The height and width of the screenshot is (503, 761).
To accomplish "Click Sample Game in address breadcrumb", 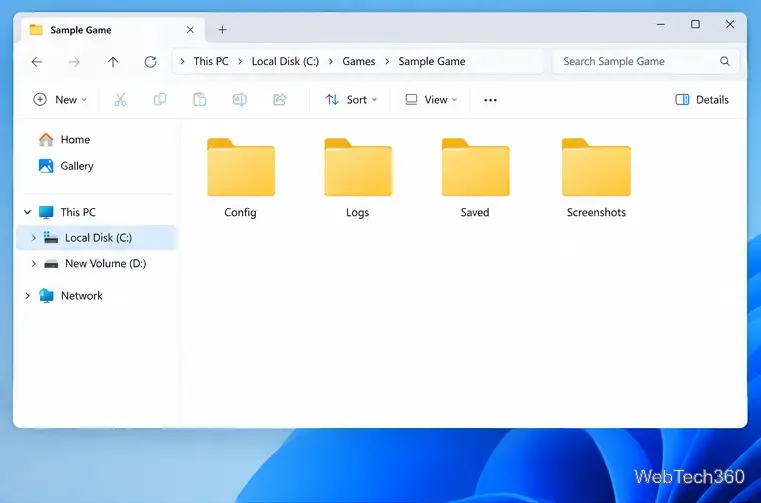I will point(432,62).
